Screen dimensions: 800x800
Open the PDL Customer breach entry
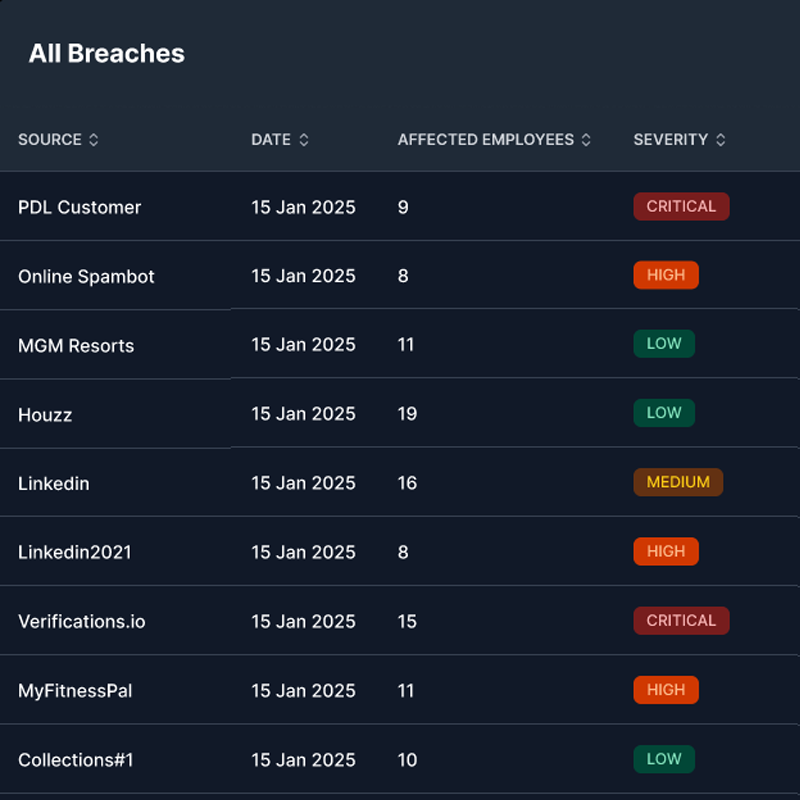pyautogui.click(x=80, y=207)
